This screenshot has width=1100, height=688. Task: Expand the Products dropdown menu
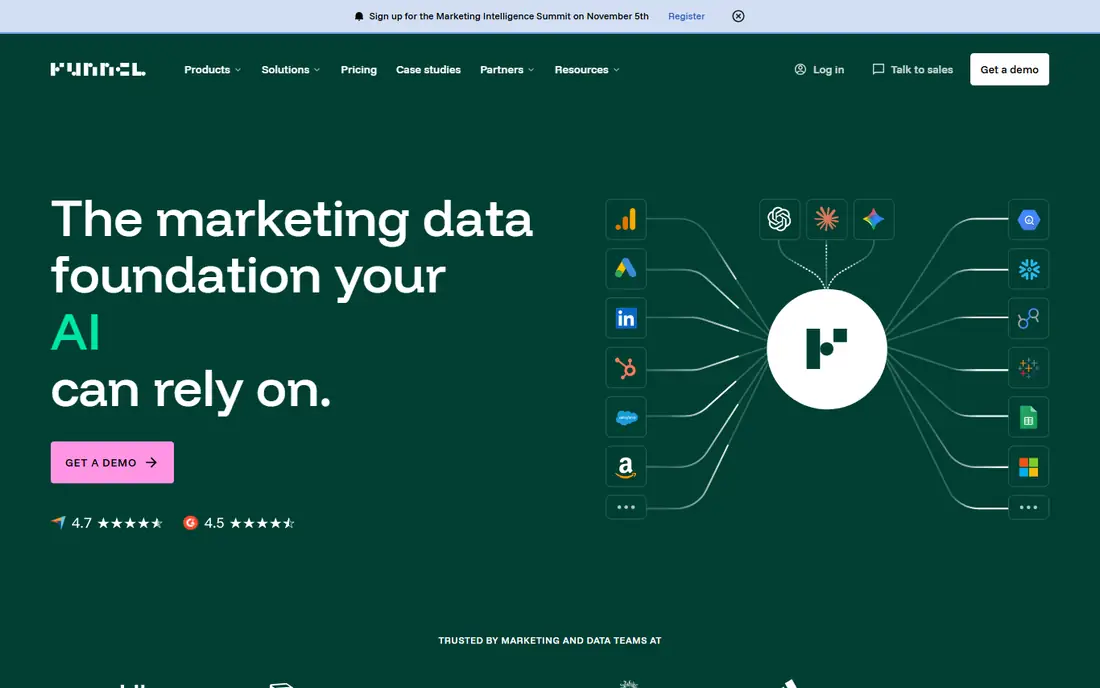point(213,69)
